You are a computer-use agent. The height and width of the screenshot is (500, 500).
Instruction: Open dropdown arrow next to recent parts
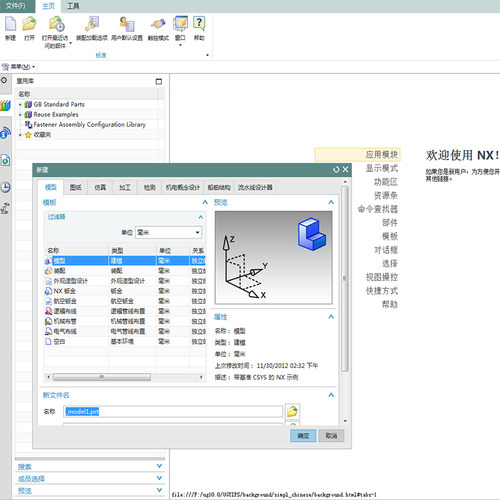pos(70,43)
